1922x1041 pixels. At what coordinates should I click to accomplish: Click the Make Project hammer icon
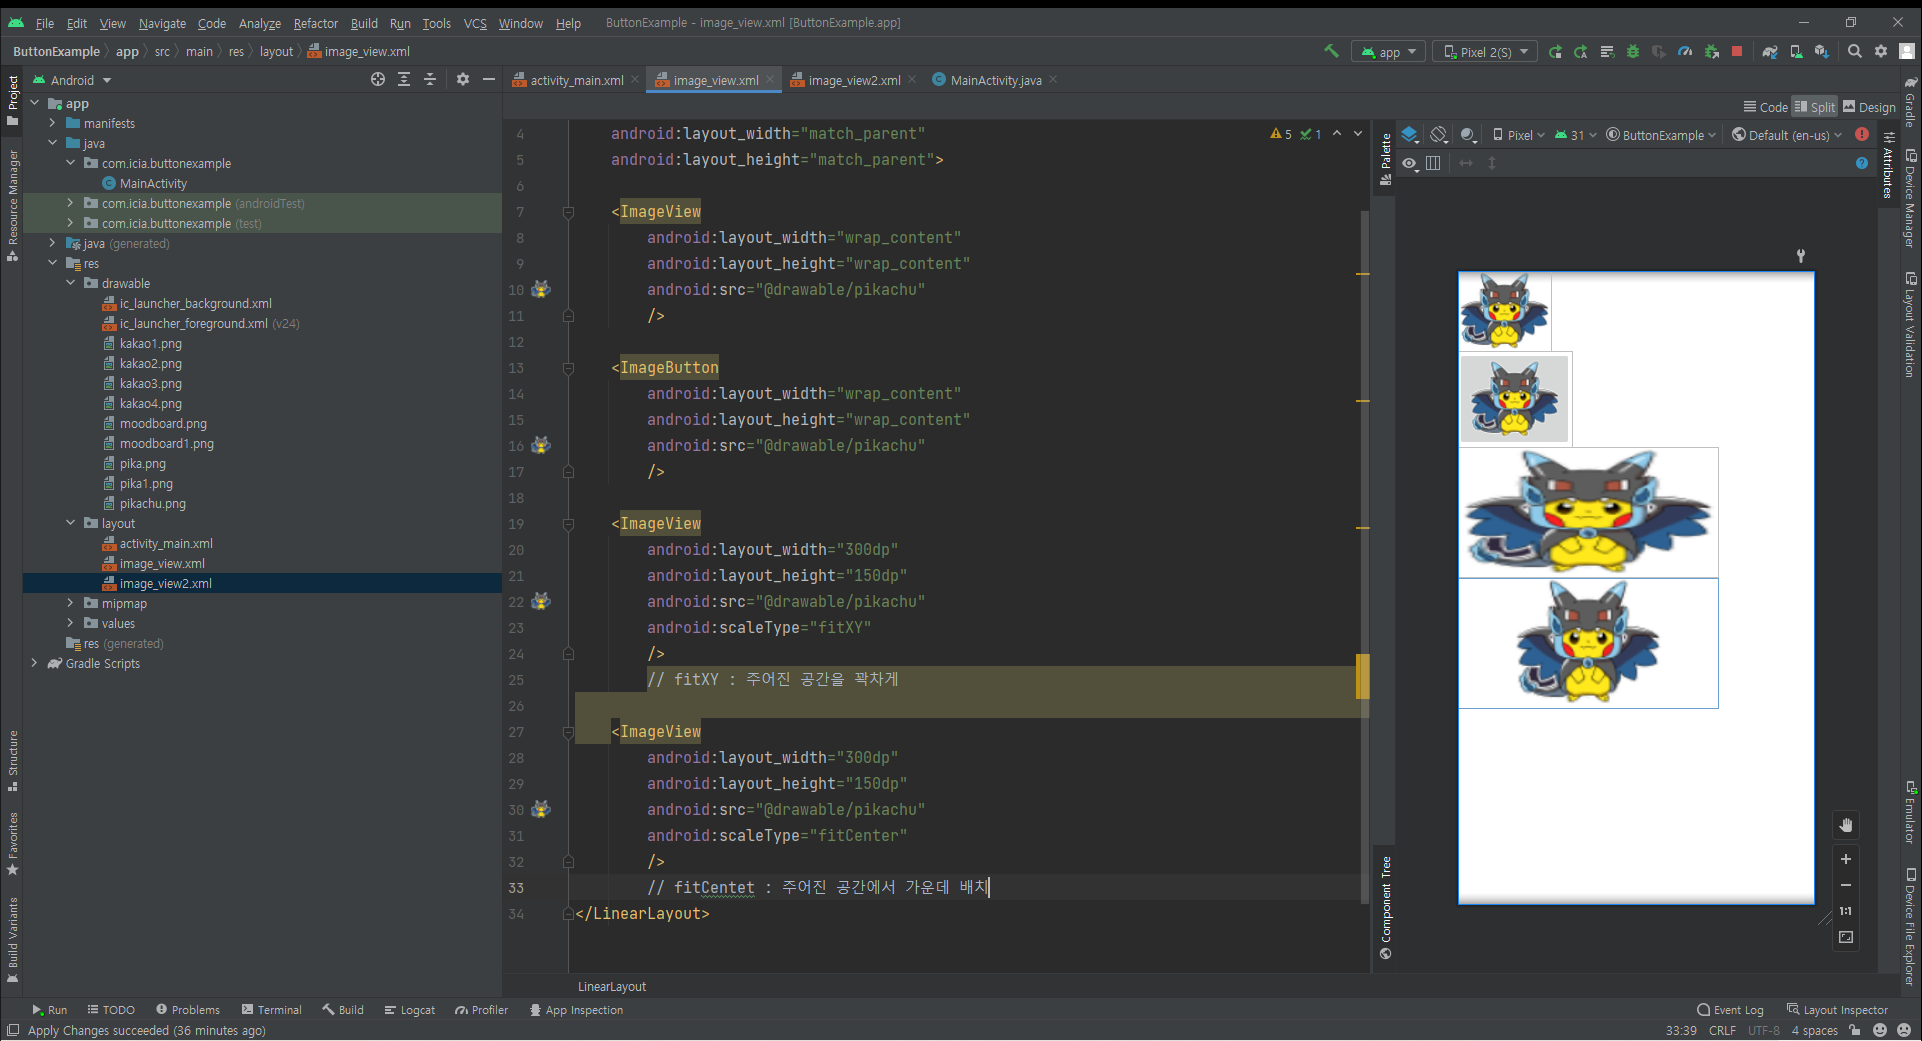coord(1331,51)
